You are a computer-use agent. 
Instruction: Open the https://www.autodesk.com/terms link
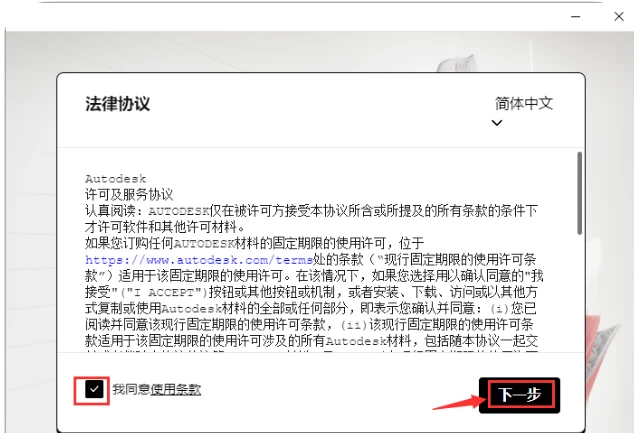click(199, 260)
